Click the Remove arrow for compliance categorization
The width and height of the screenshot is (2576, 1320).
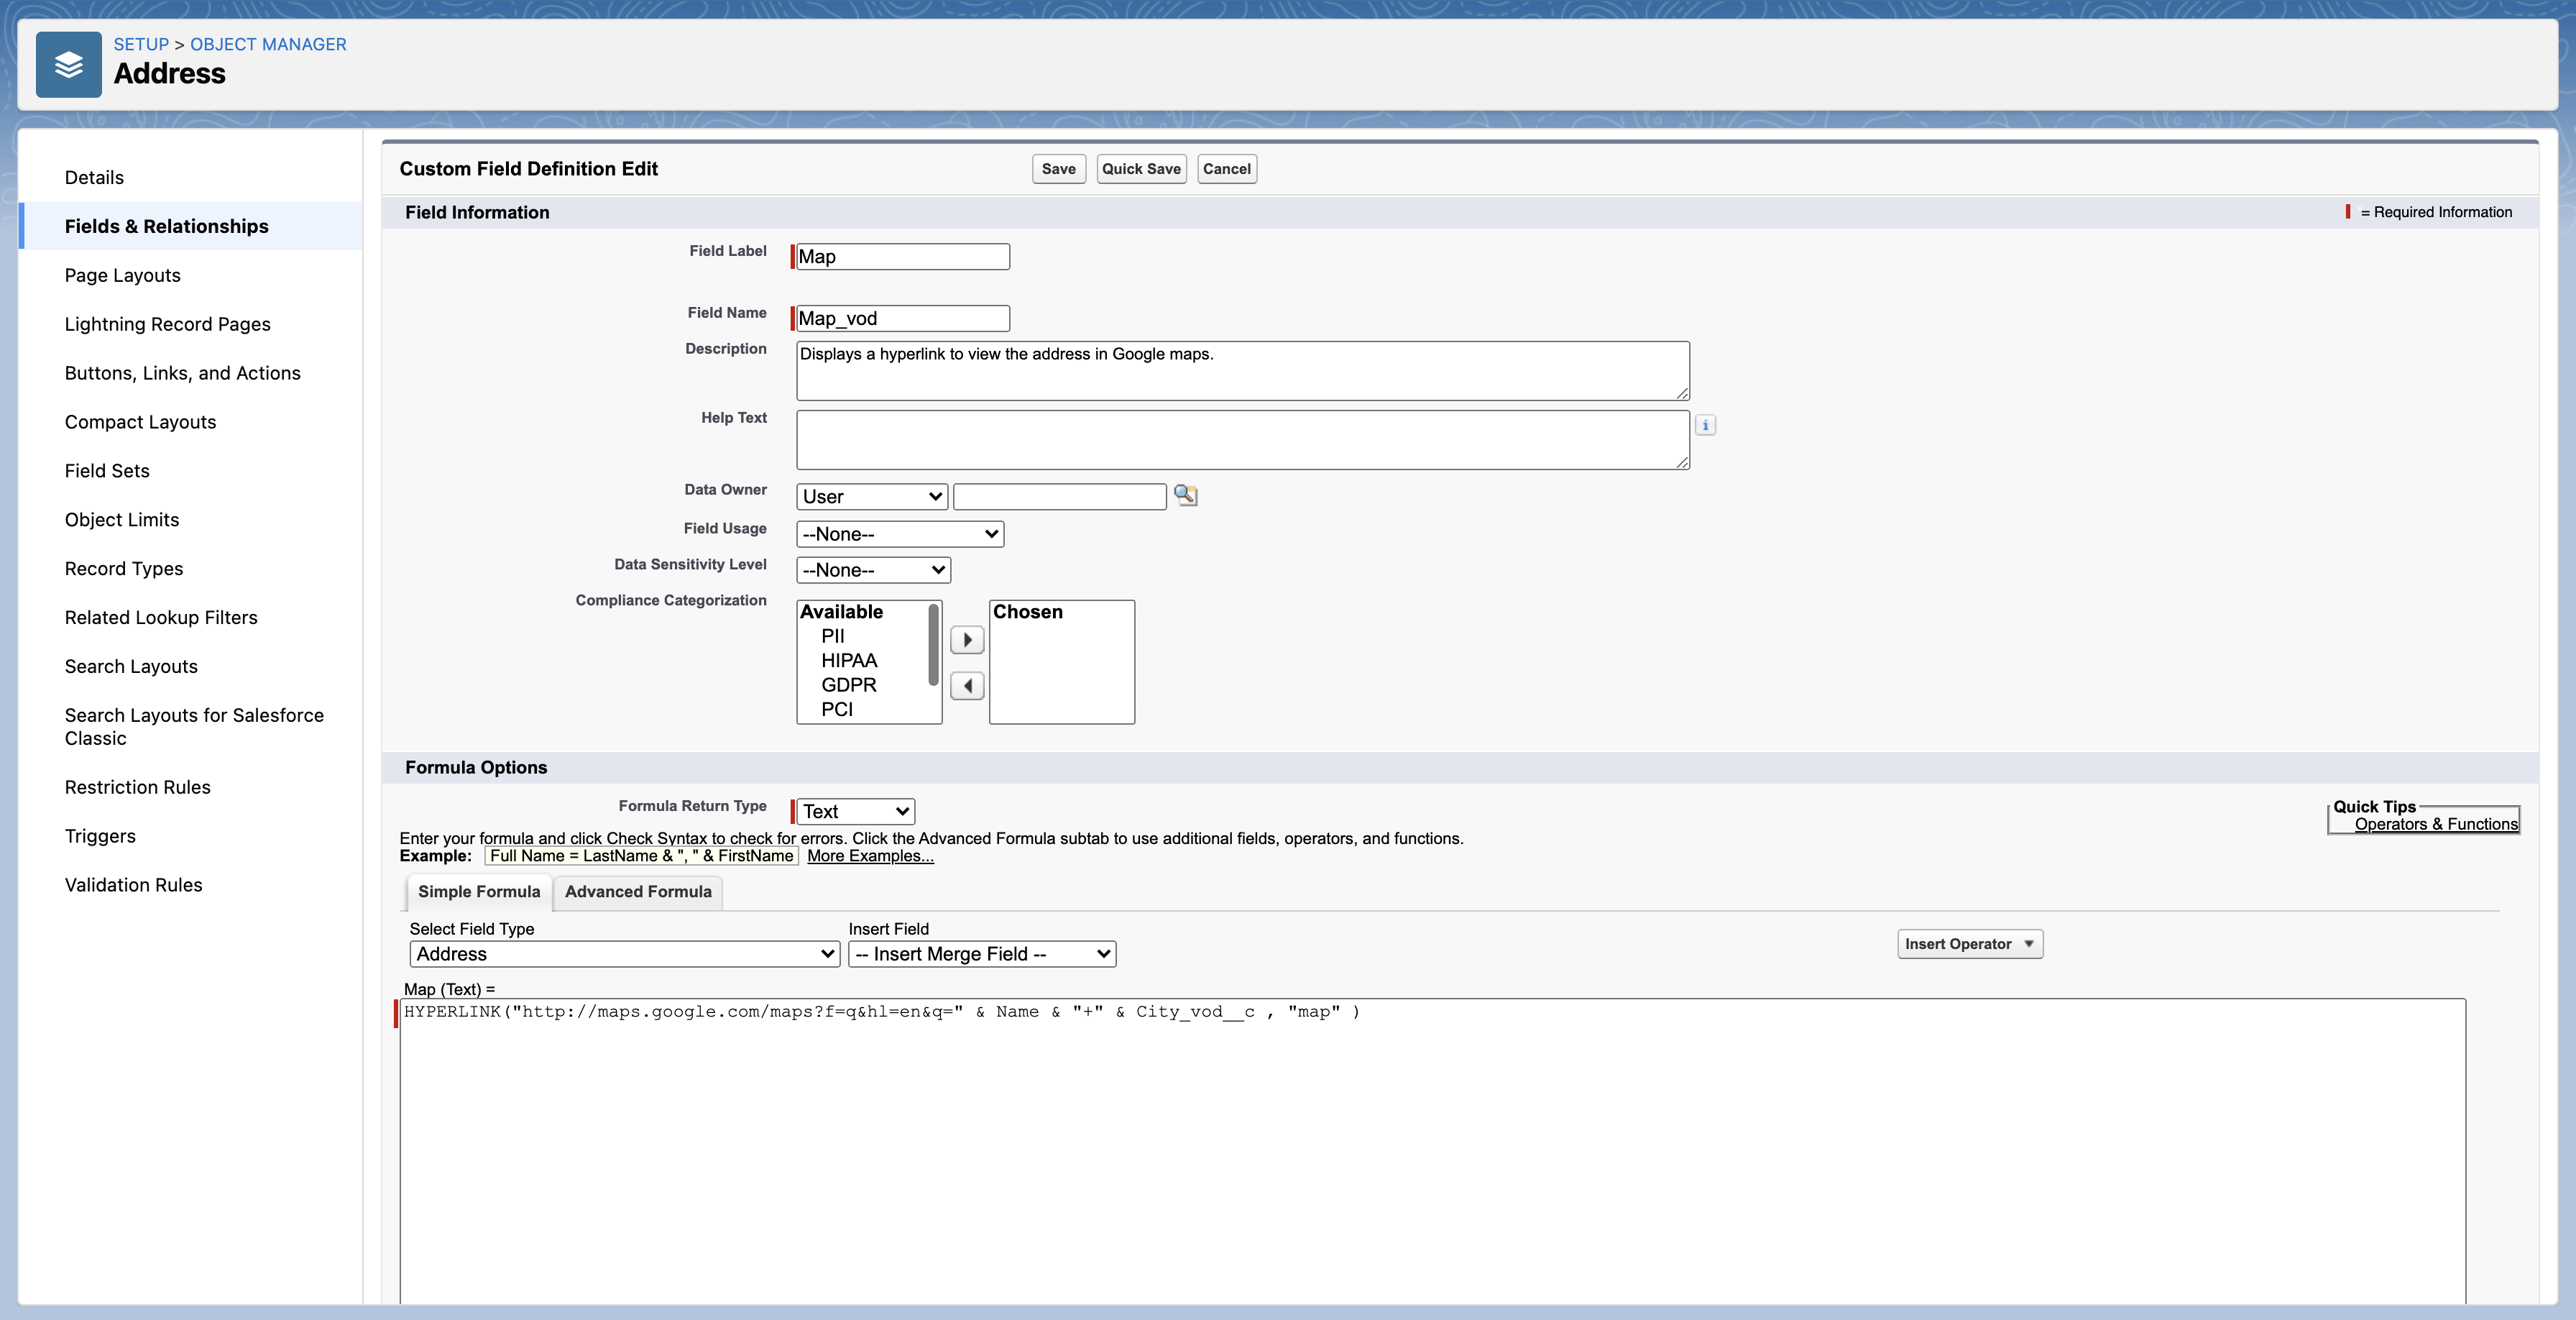coord(966,686)
